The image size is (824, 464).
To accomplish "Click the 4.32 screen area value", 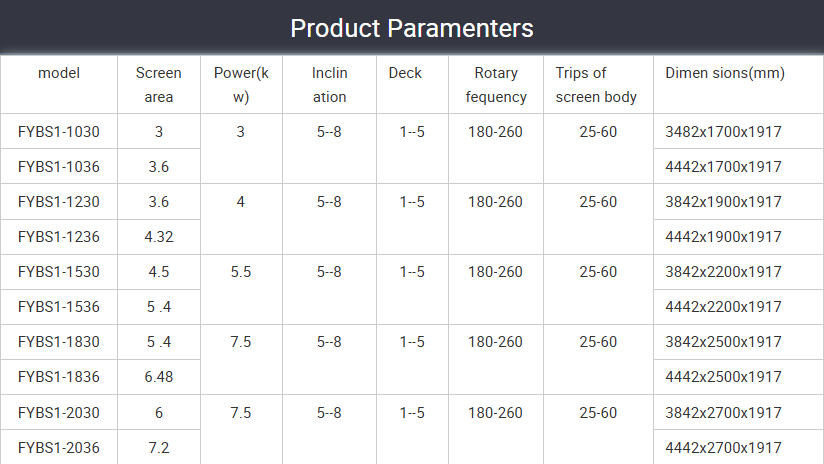I will point(159,236).
